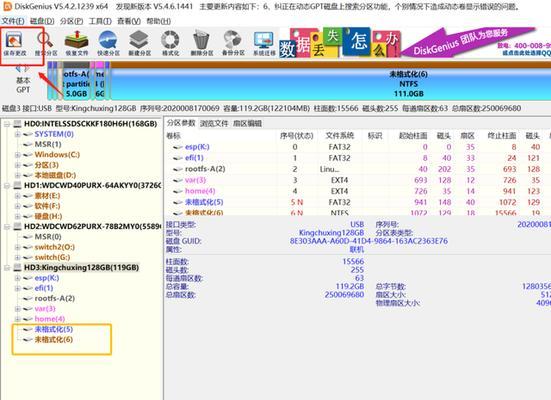This screenshot has width=551, height=400.
Task: Click the partition icon beside esp(K:) in table
Action: click(x=177, y=147)
